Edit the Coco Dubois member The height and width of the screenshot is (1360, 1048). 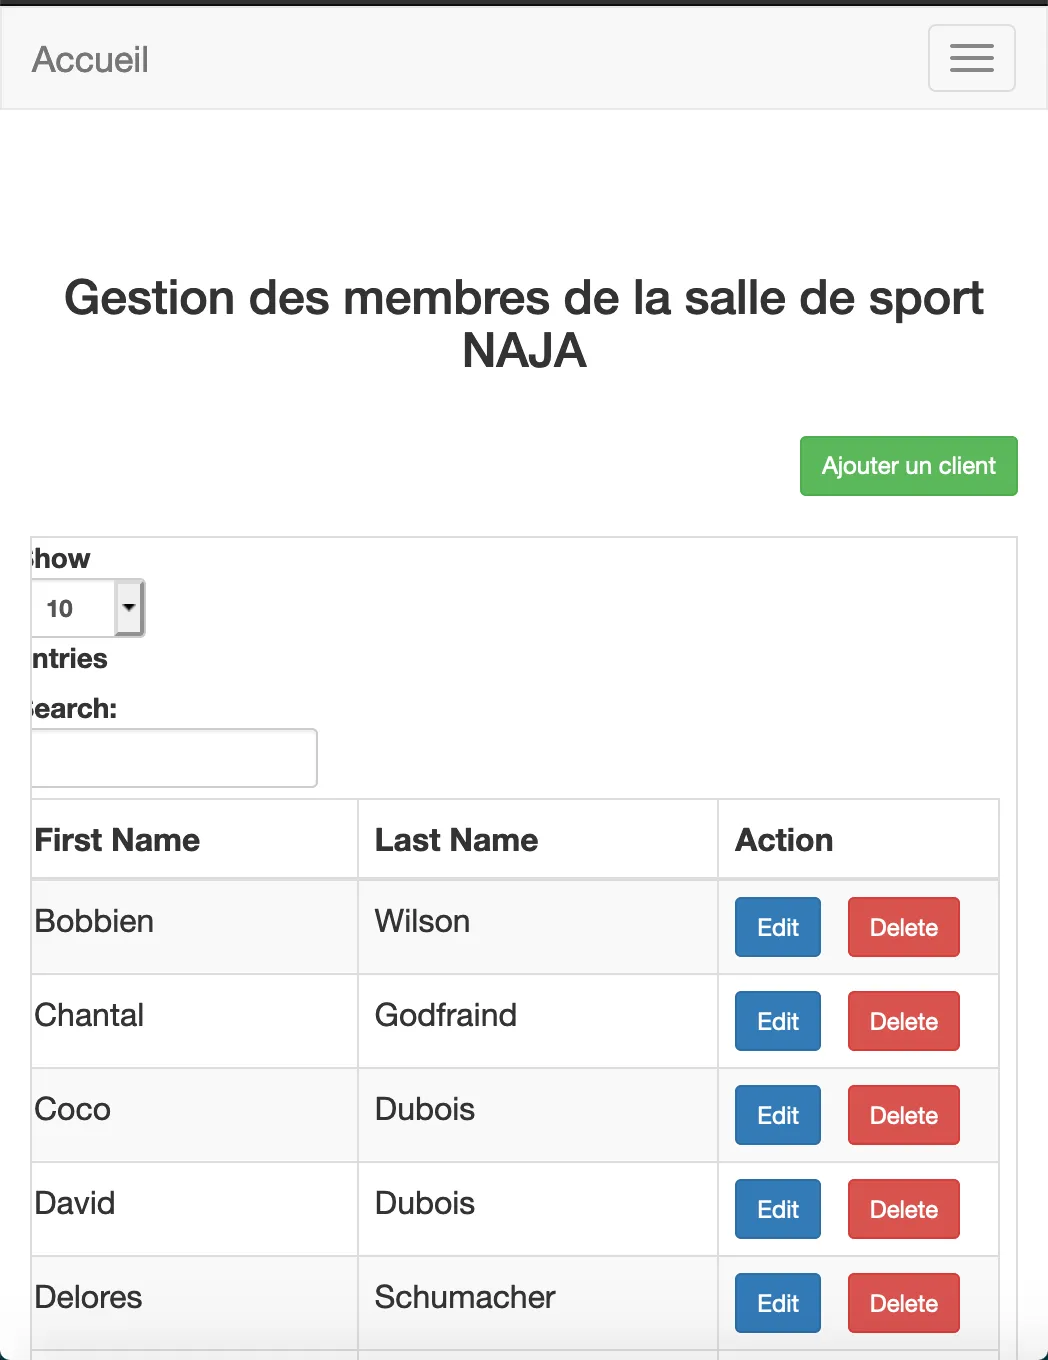pyautogui.click(x=777, y=1115)
